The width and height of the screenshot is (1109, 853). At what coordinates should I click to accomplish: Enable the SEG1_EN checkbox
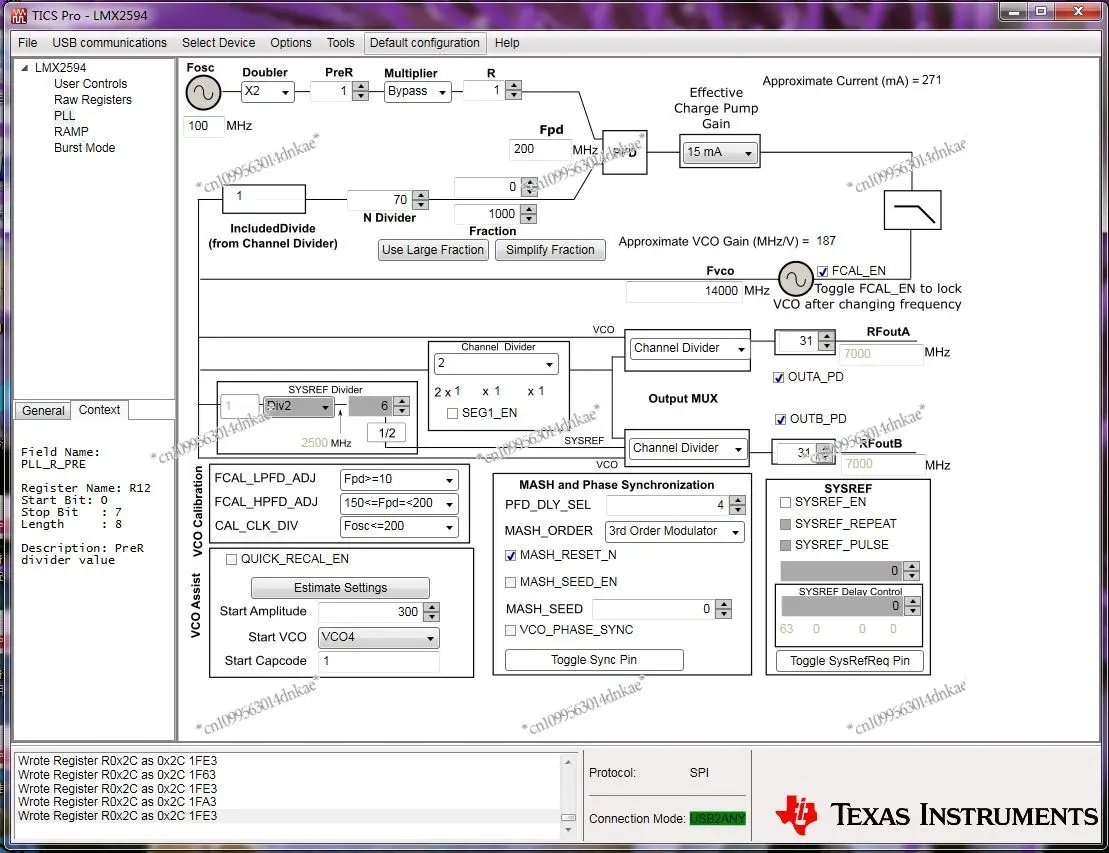pyautogui.click(x=453, y=413)
